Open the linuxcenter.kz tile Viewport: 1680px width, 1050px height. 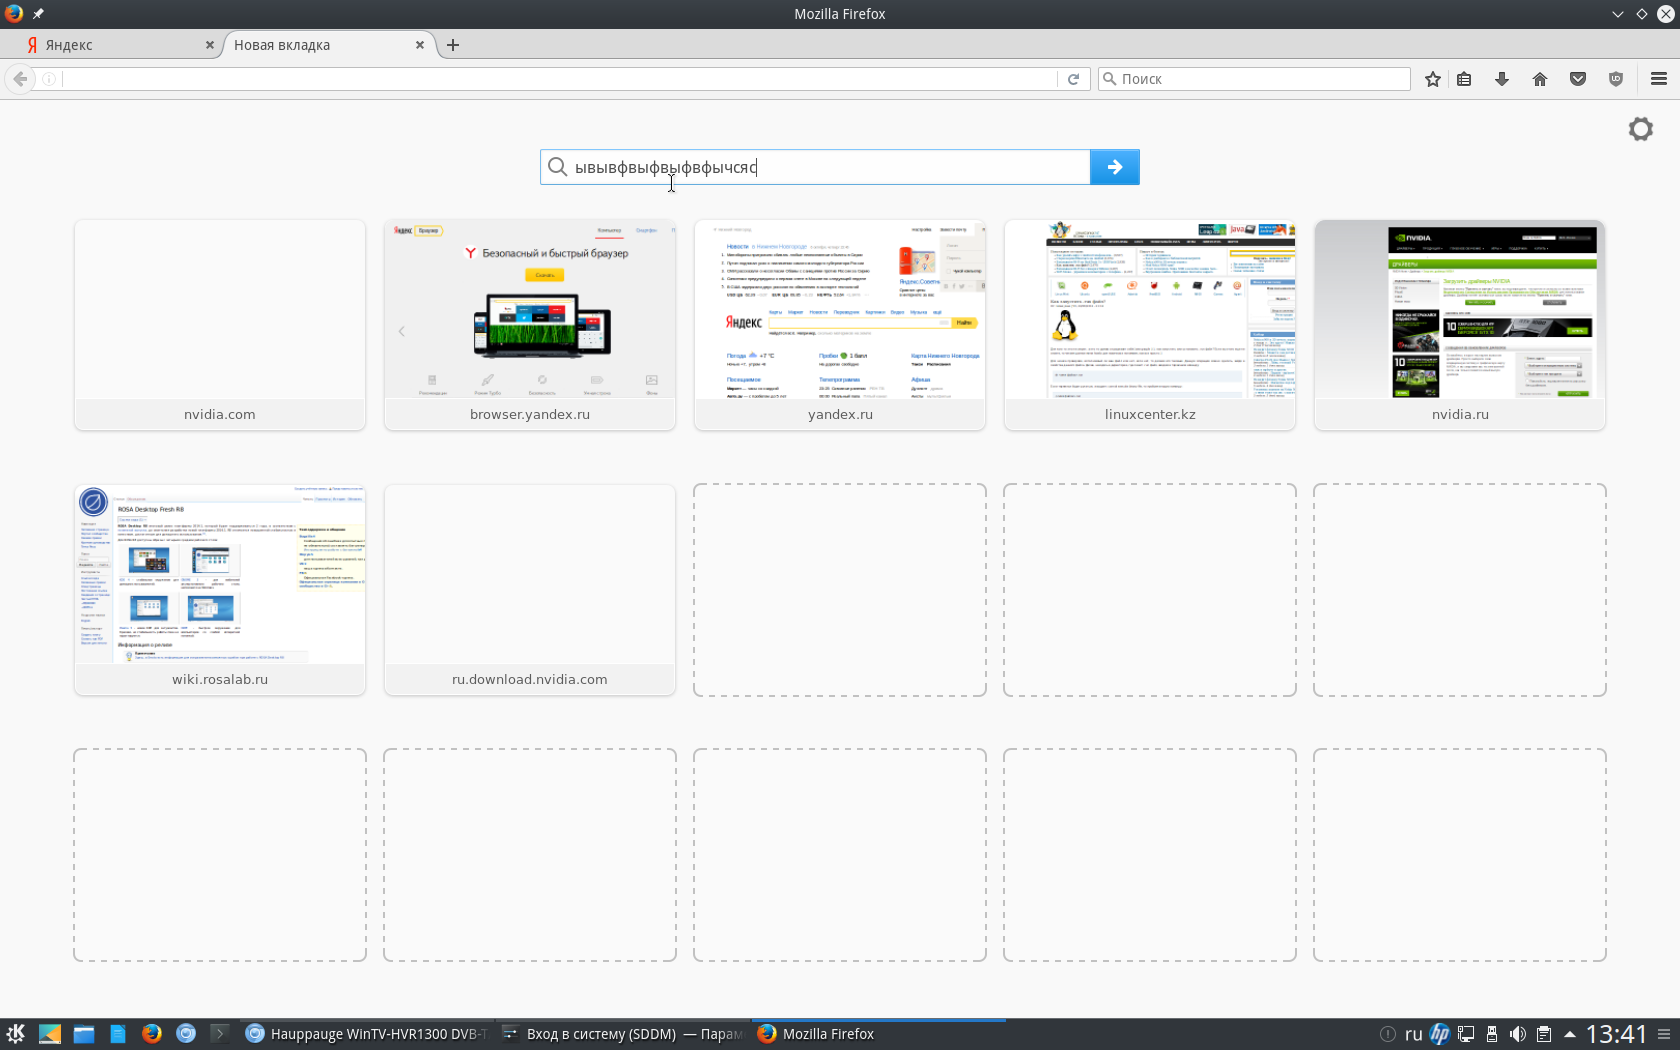point(1150,325)
